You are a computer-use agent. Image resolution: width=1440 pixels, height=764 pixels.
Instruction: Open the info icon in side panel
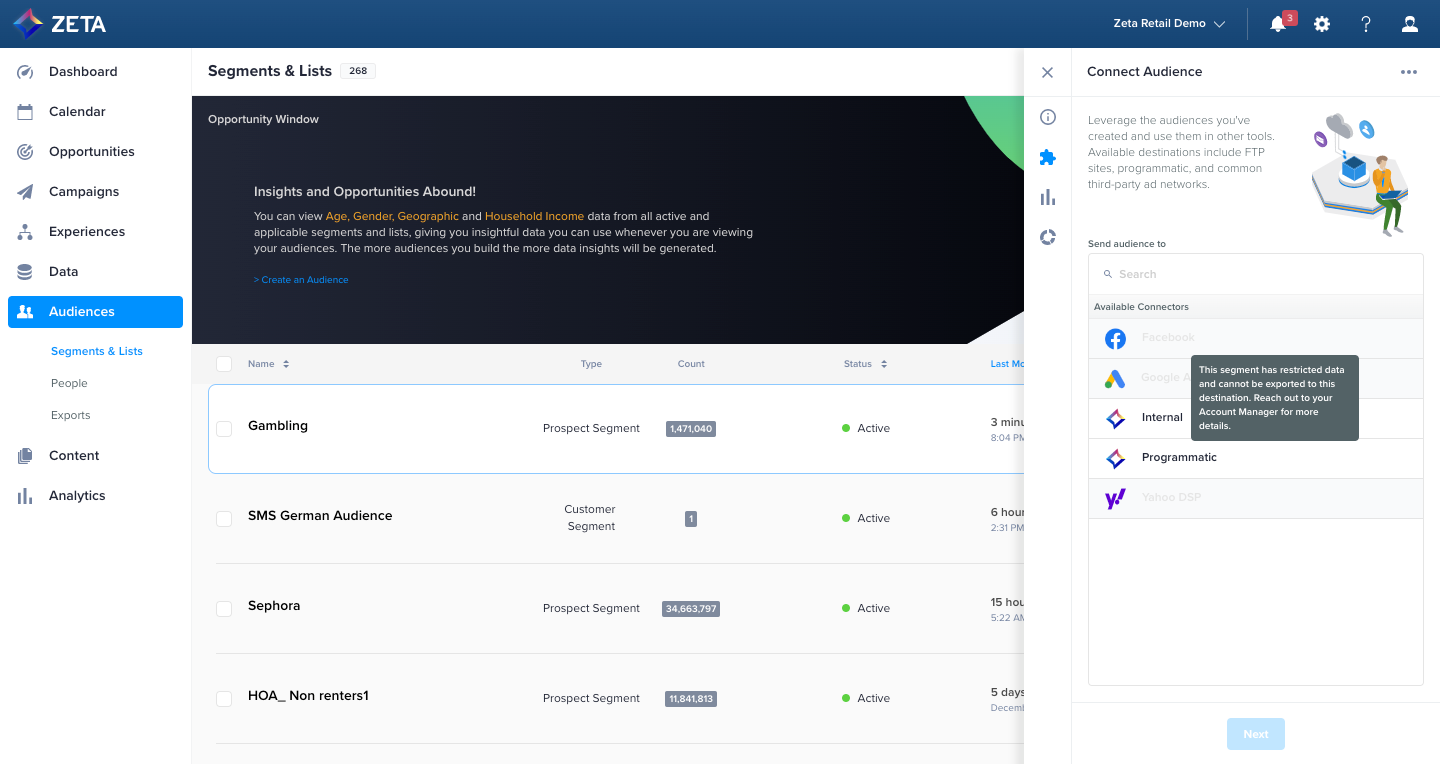[1047, 117]
